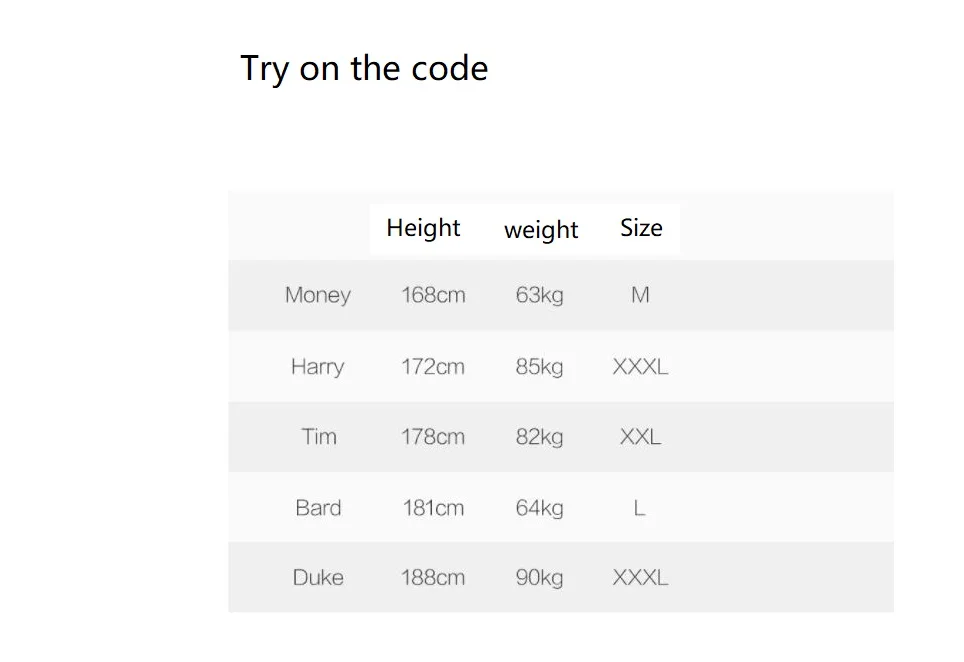
Task: Click the XXL size for Tim
Action: pos(640,437)
